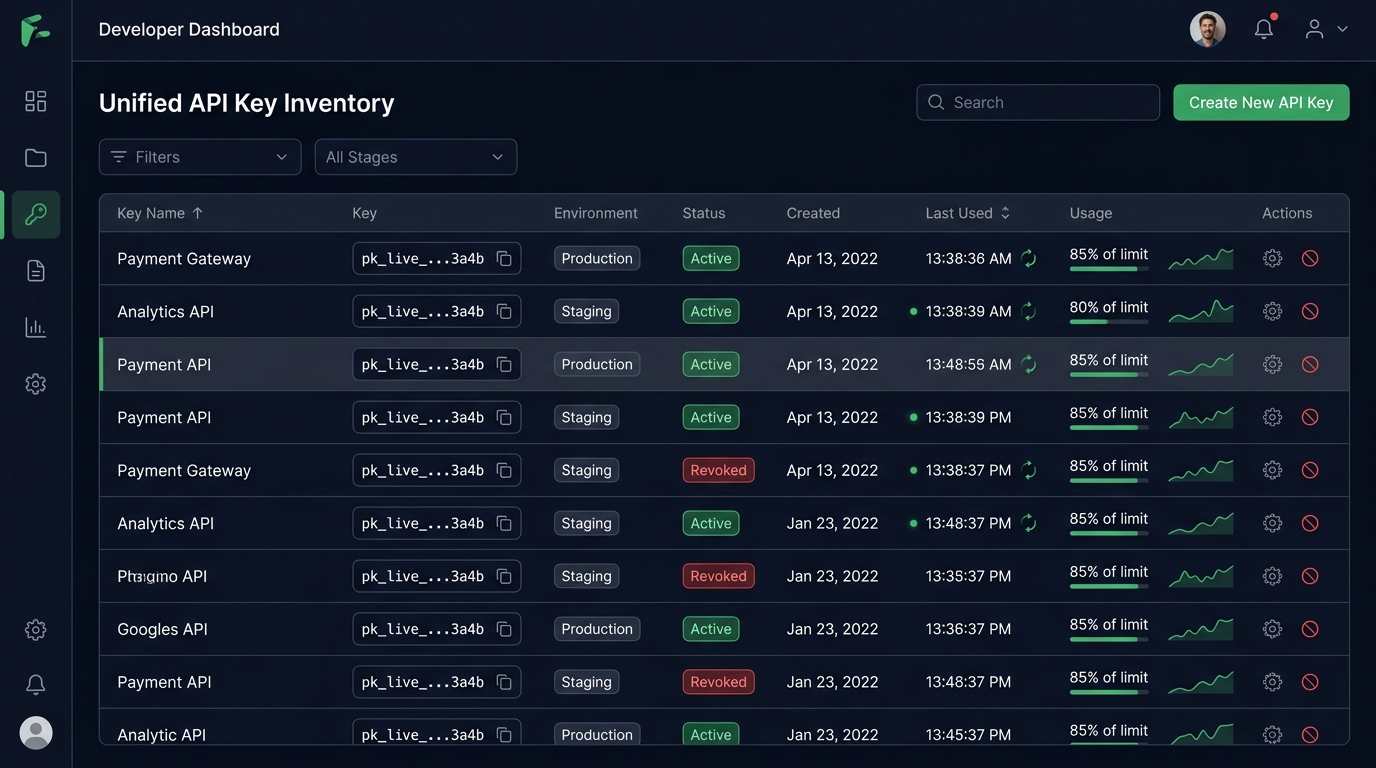Click the Key column header

pos(364,213)
